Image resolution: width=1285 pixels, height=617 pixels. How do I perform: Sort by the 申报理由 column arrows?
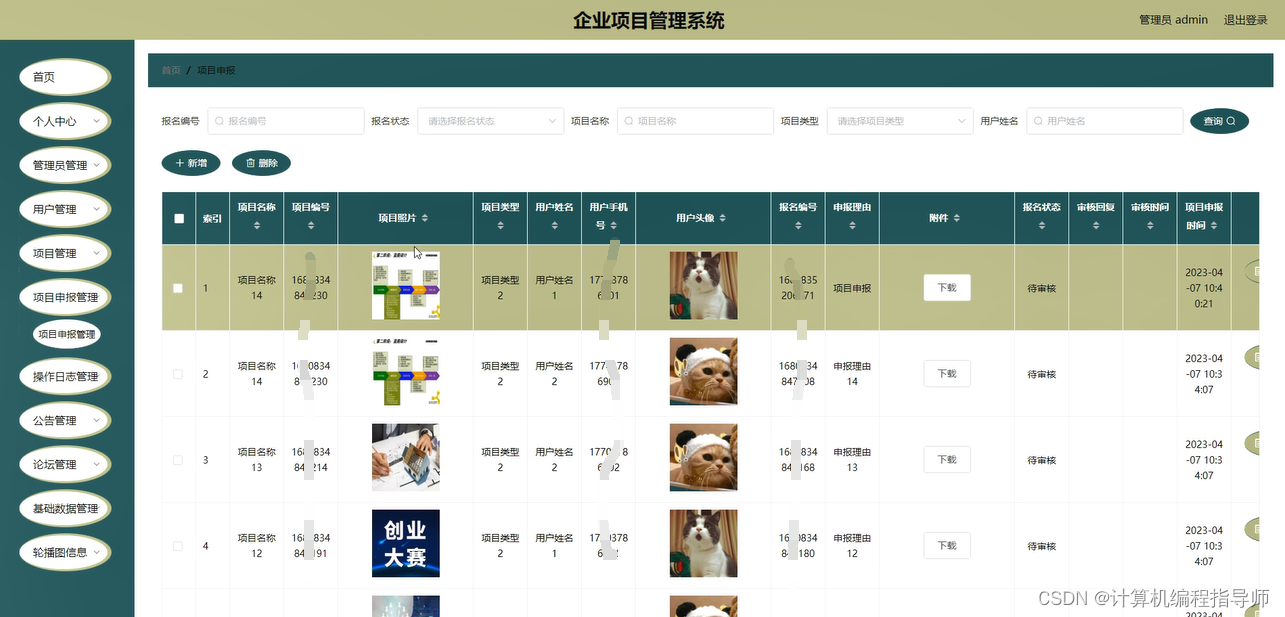coord(852,226)
